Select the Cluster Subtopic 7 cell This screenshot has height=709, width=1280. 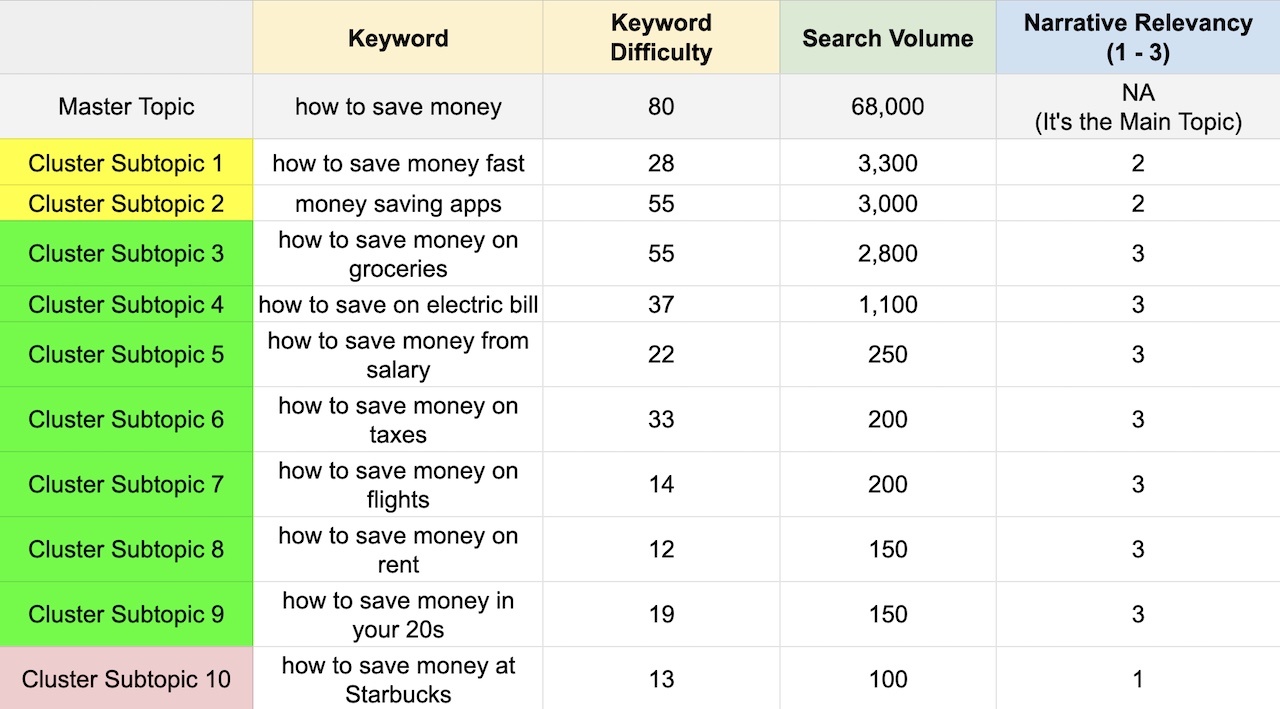click(x=126, y=484)
